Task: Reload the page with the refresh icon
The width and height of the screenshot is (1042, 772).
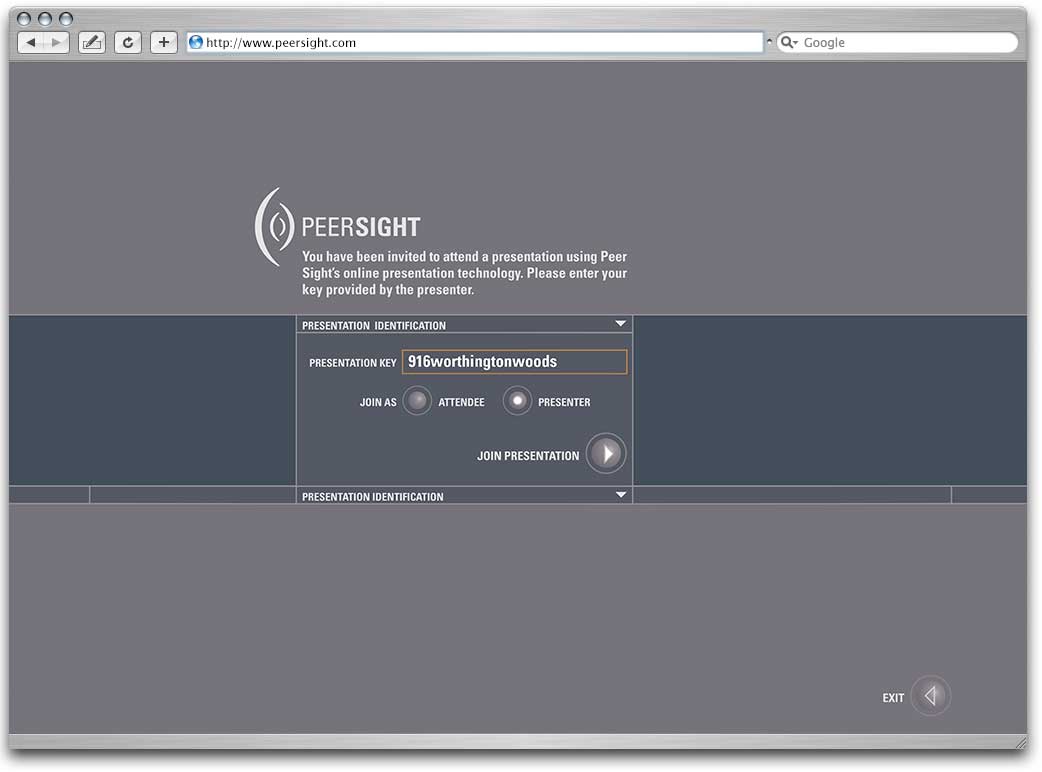Action: pyautogui.click(x=128, y=43)
